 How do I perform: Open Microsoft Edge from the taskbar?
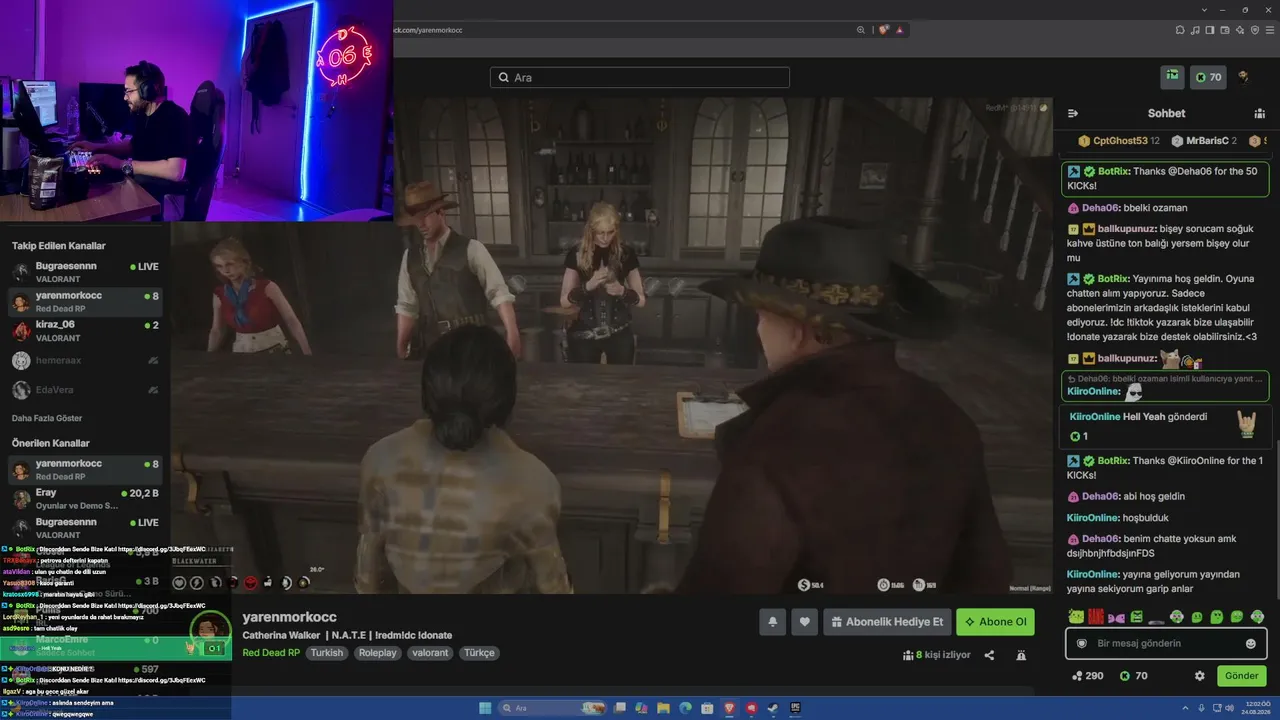coord(686,708)
